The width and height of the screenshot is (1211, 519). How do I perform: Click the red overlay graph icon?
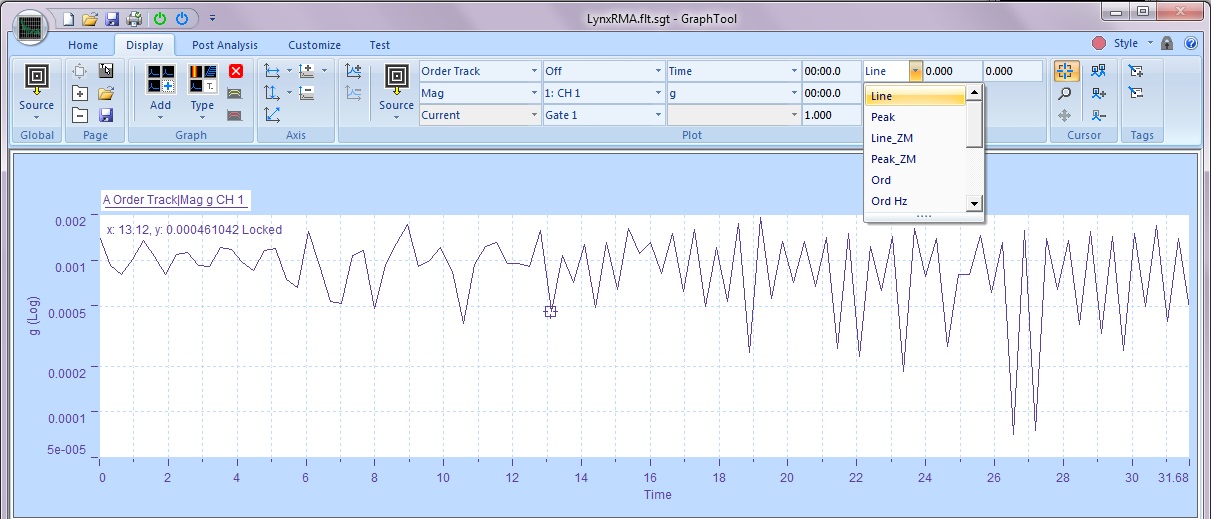coord(236,115)
